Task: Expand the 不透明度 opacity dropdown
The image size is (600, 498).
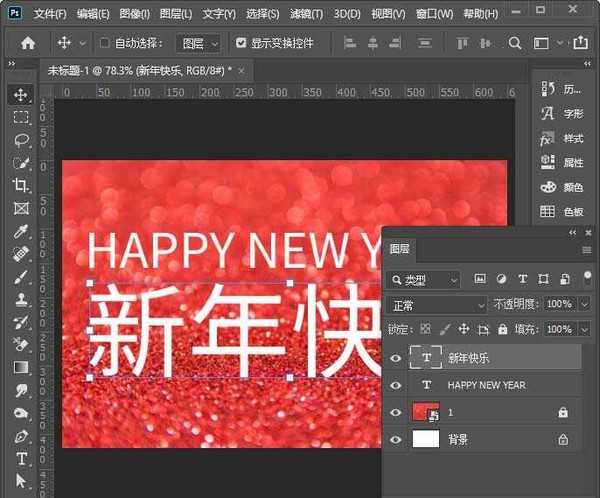Action: (583, 304)
